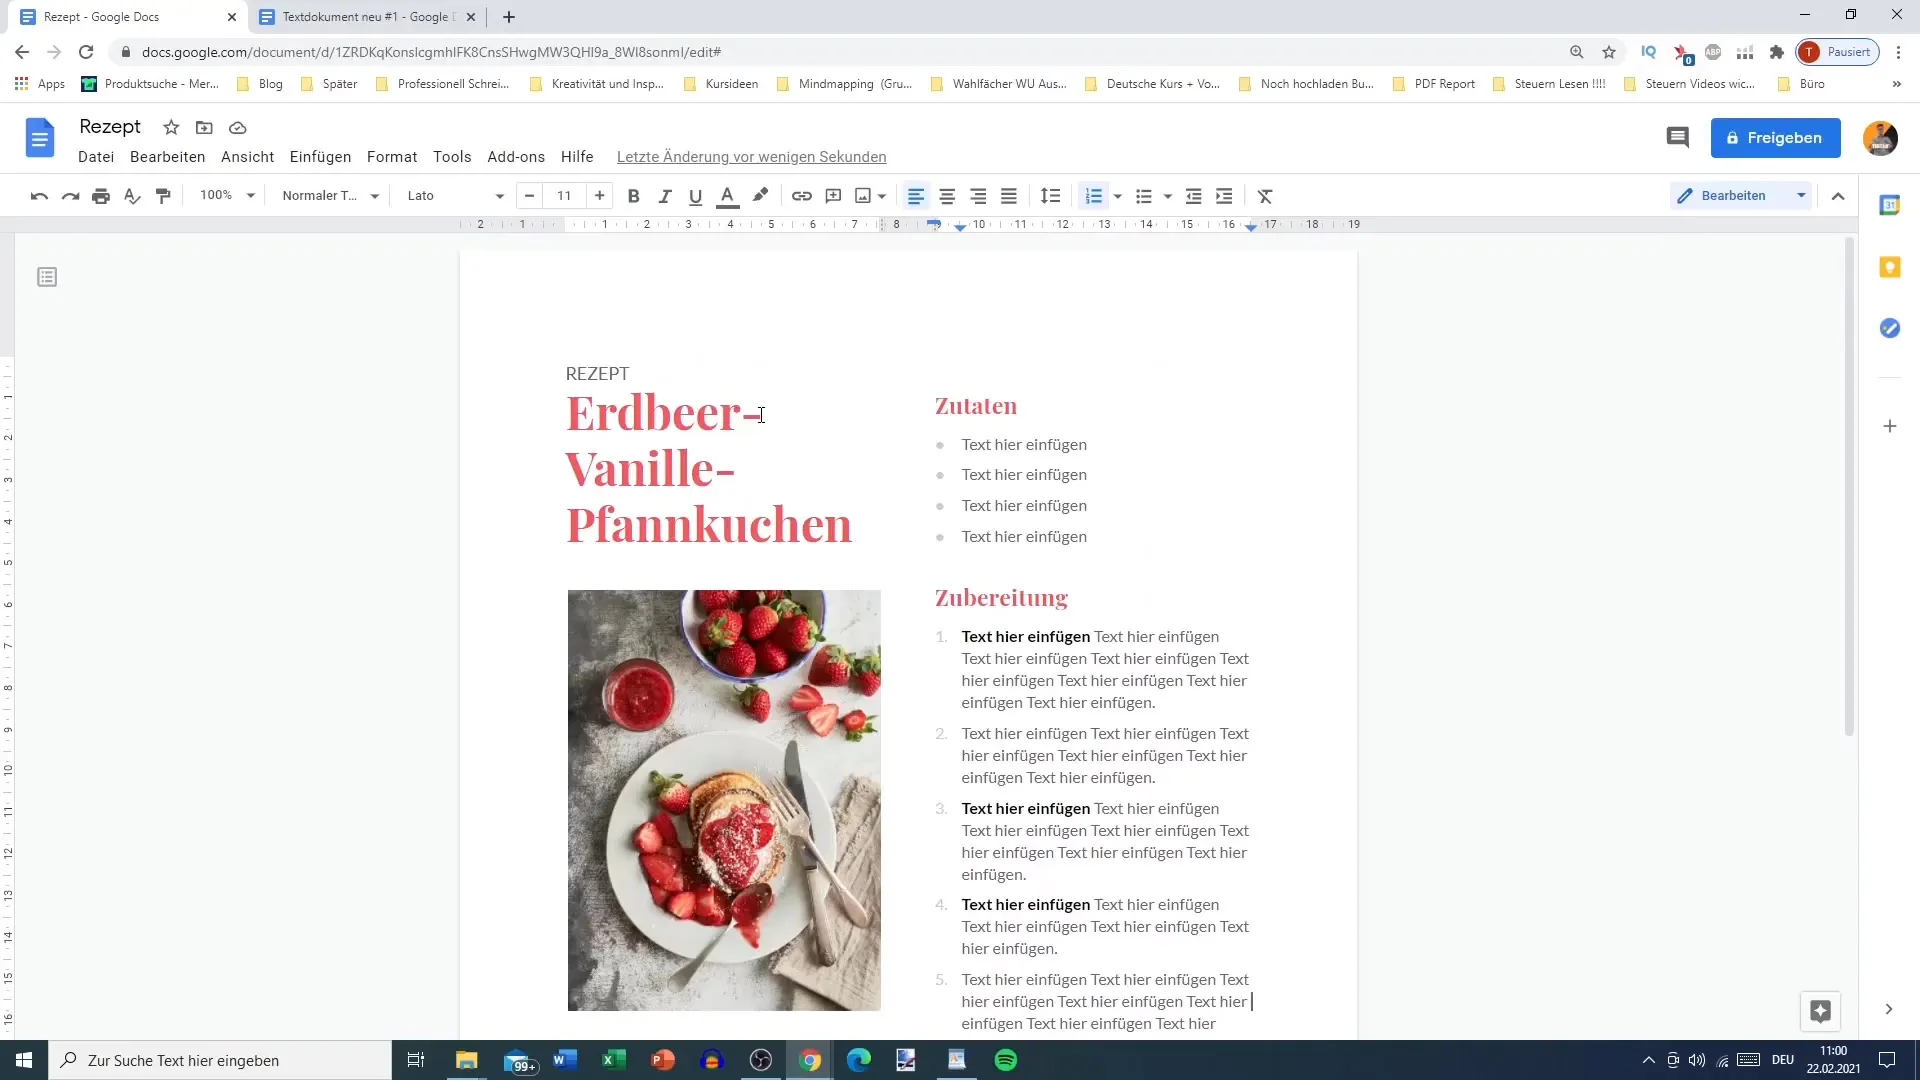The width and height of the screenshot is (1920, 1080).
Task: Open the Tools menu
Action: [452, 157]
